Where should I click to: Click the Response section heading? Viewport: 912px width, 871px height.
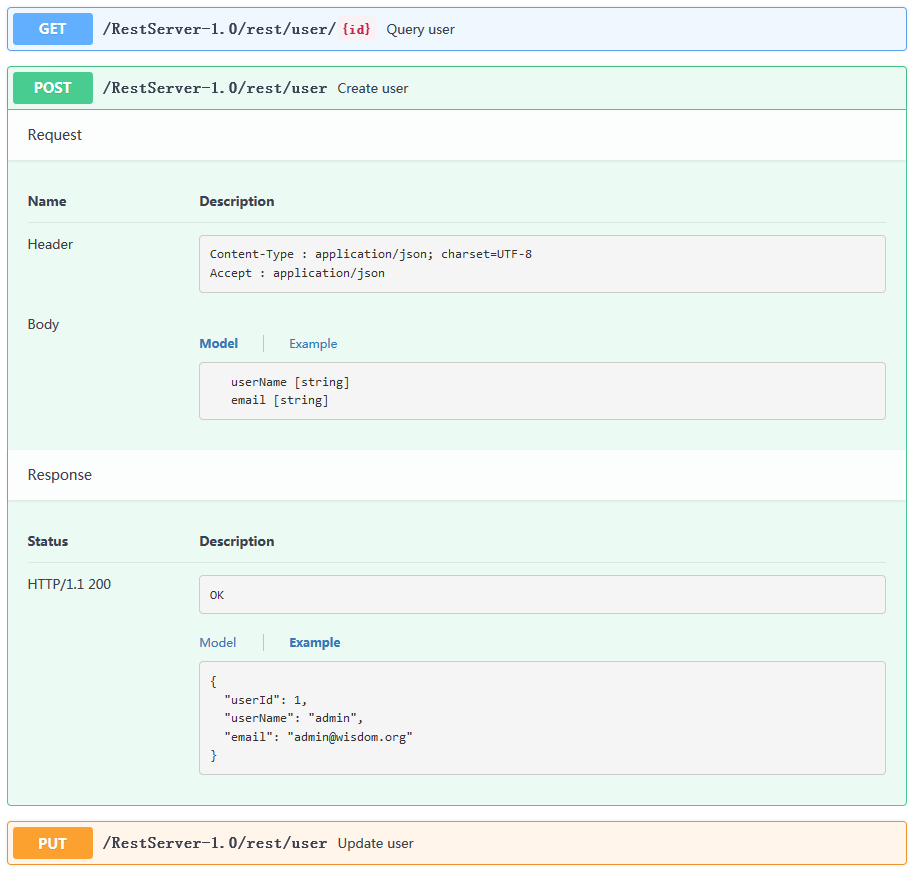click(x=59, y=475)
